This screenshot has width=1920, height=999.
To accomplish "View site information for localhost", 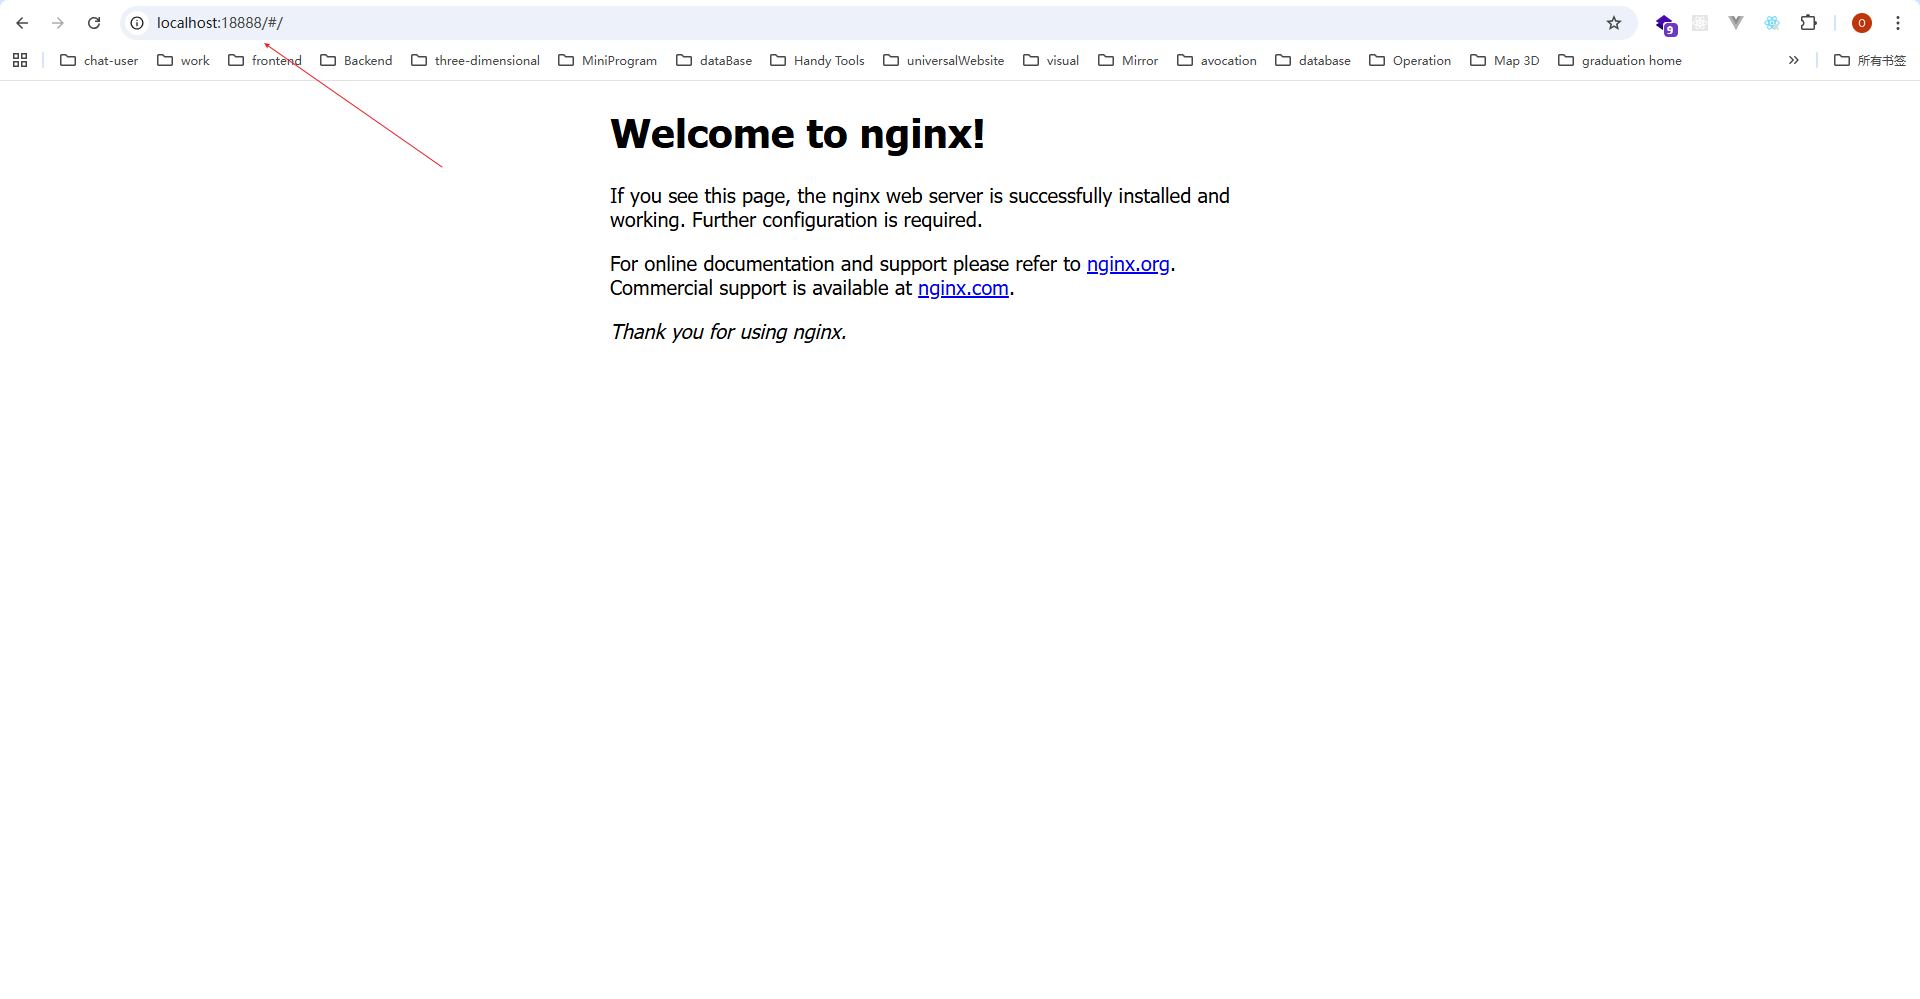I will point(137,23).
